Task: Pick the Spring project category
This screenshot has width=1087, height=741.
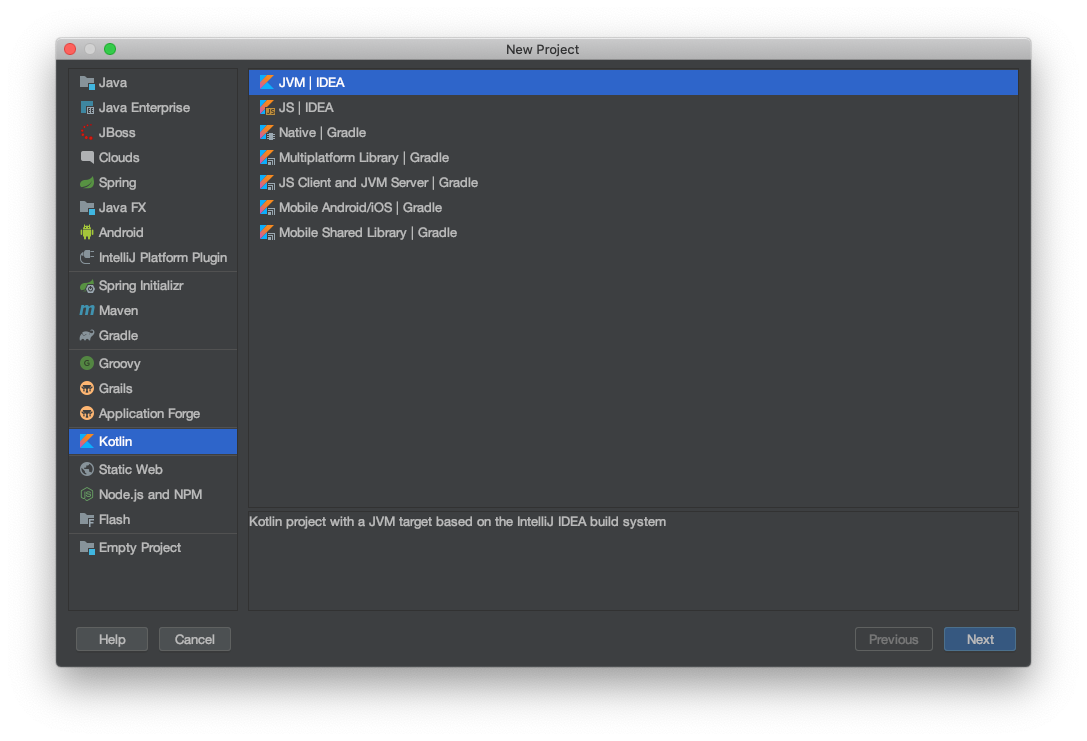Action: click(x=153, y=182)
